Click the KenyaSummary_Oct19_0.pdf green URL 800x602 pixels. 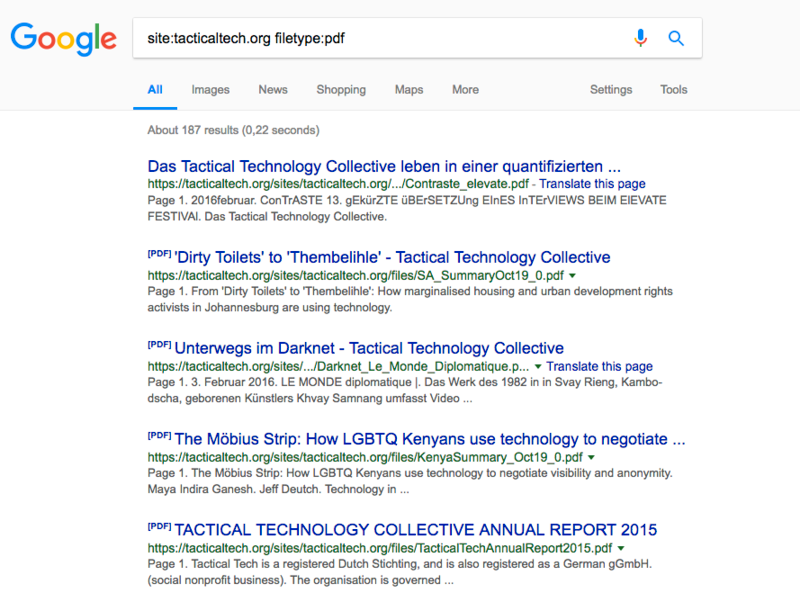(x=365, y=457)
